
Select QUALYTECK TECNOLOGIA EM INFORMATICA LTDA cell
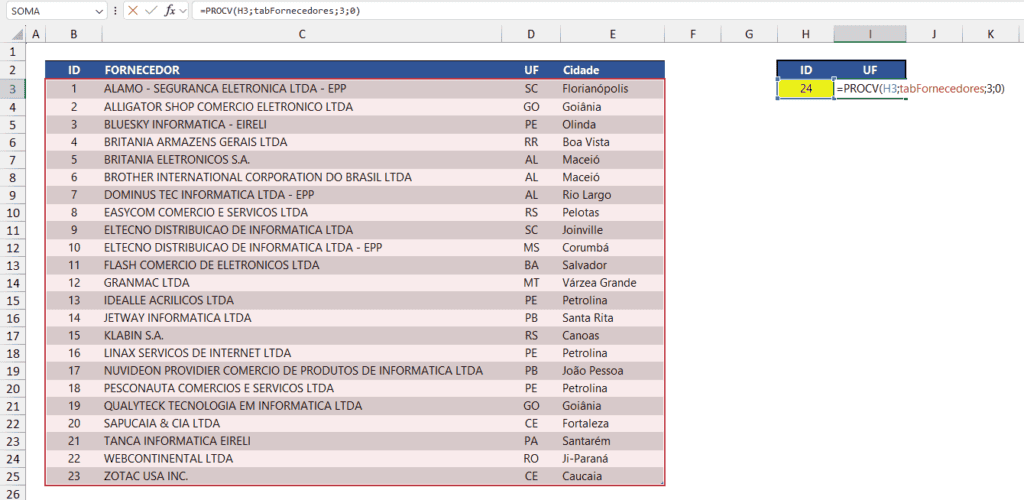(302, 406)
